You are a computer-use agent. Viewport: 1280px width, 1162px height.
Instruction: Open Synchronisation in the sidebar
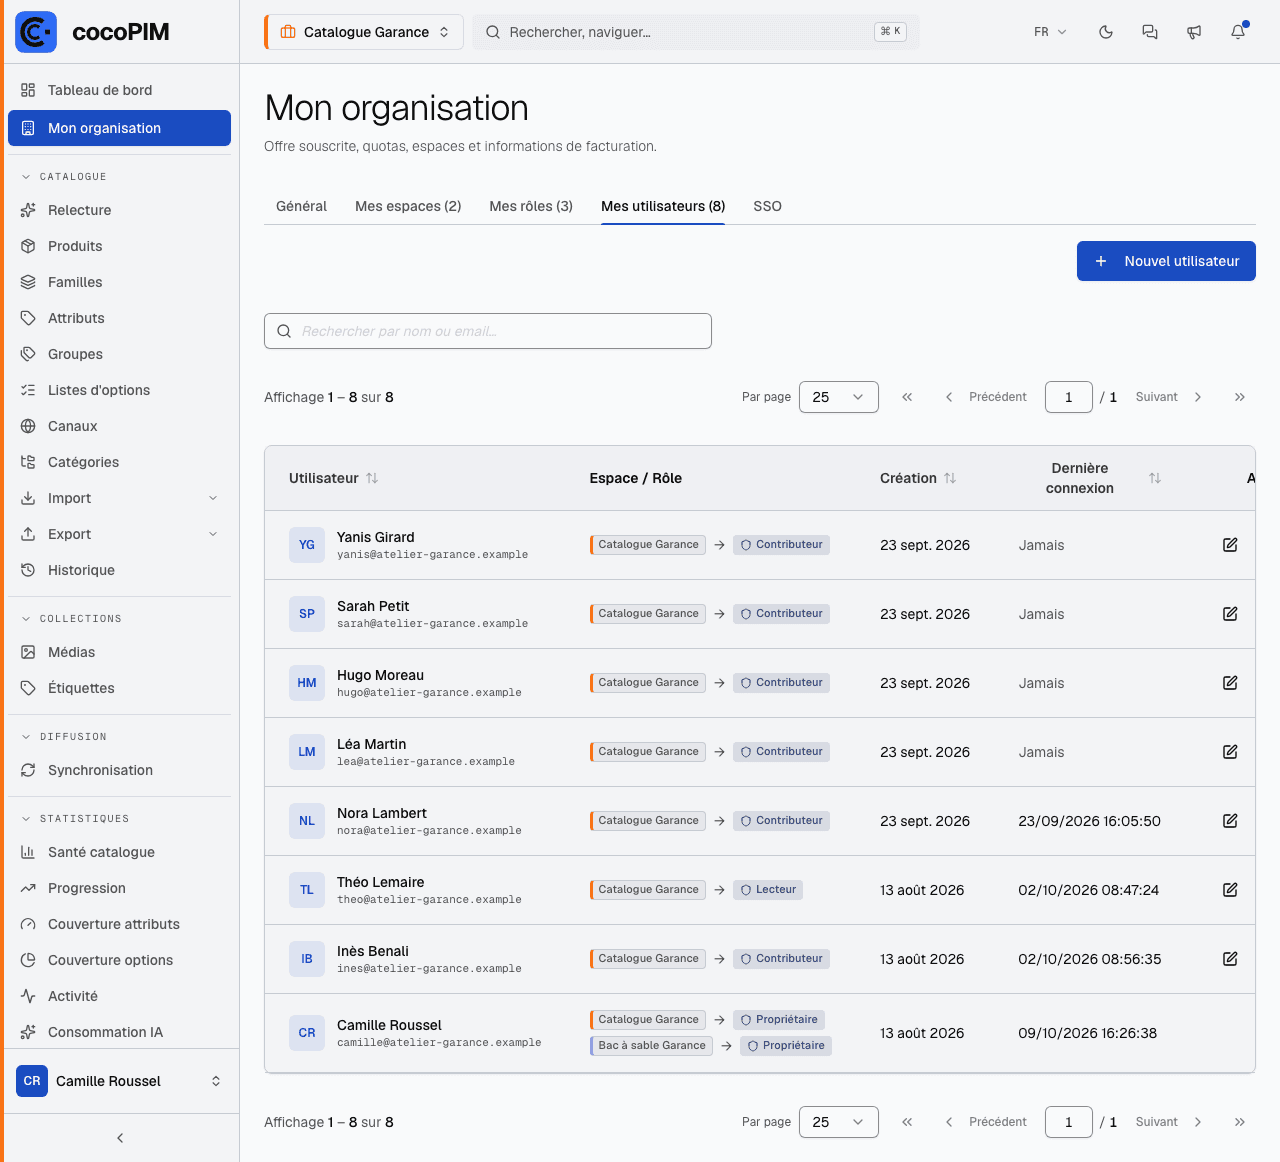120,770
